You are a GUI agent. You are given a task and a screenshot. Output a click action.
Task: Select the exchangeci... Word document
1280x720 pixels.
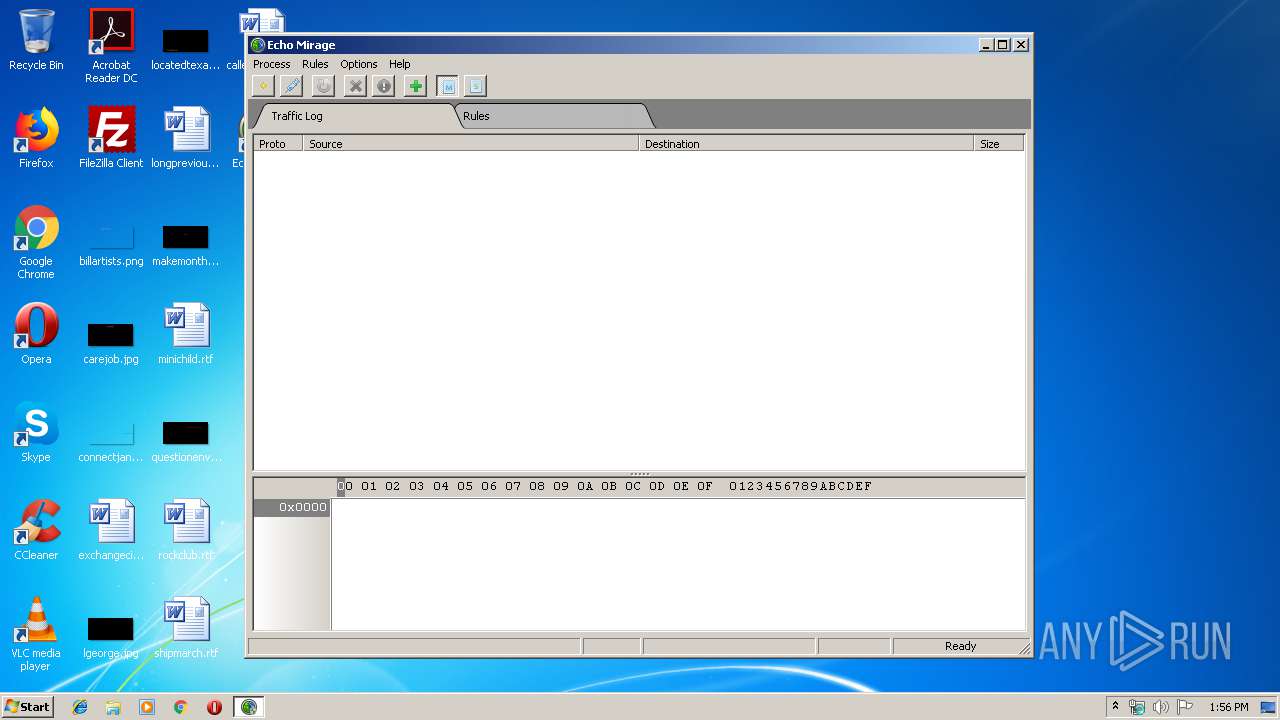pos(111,529)
